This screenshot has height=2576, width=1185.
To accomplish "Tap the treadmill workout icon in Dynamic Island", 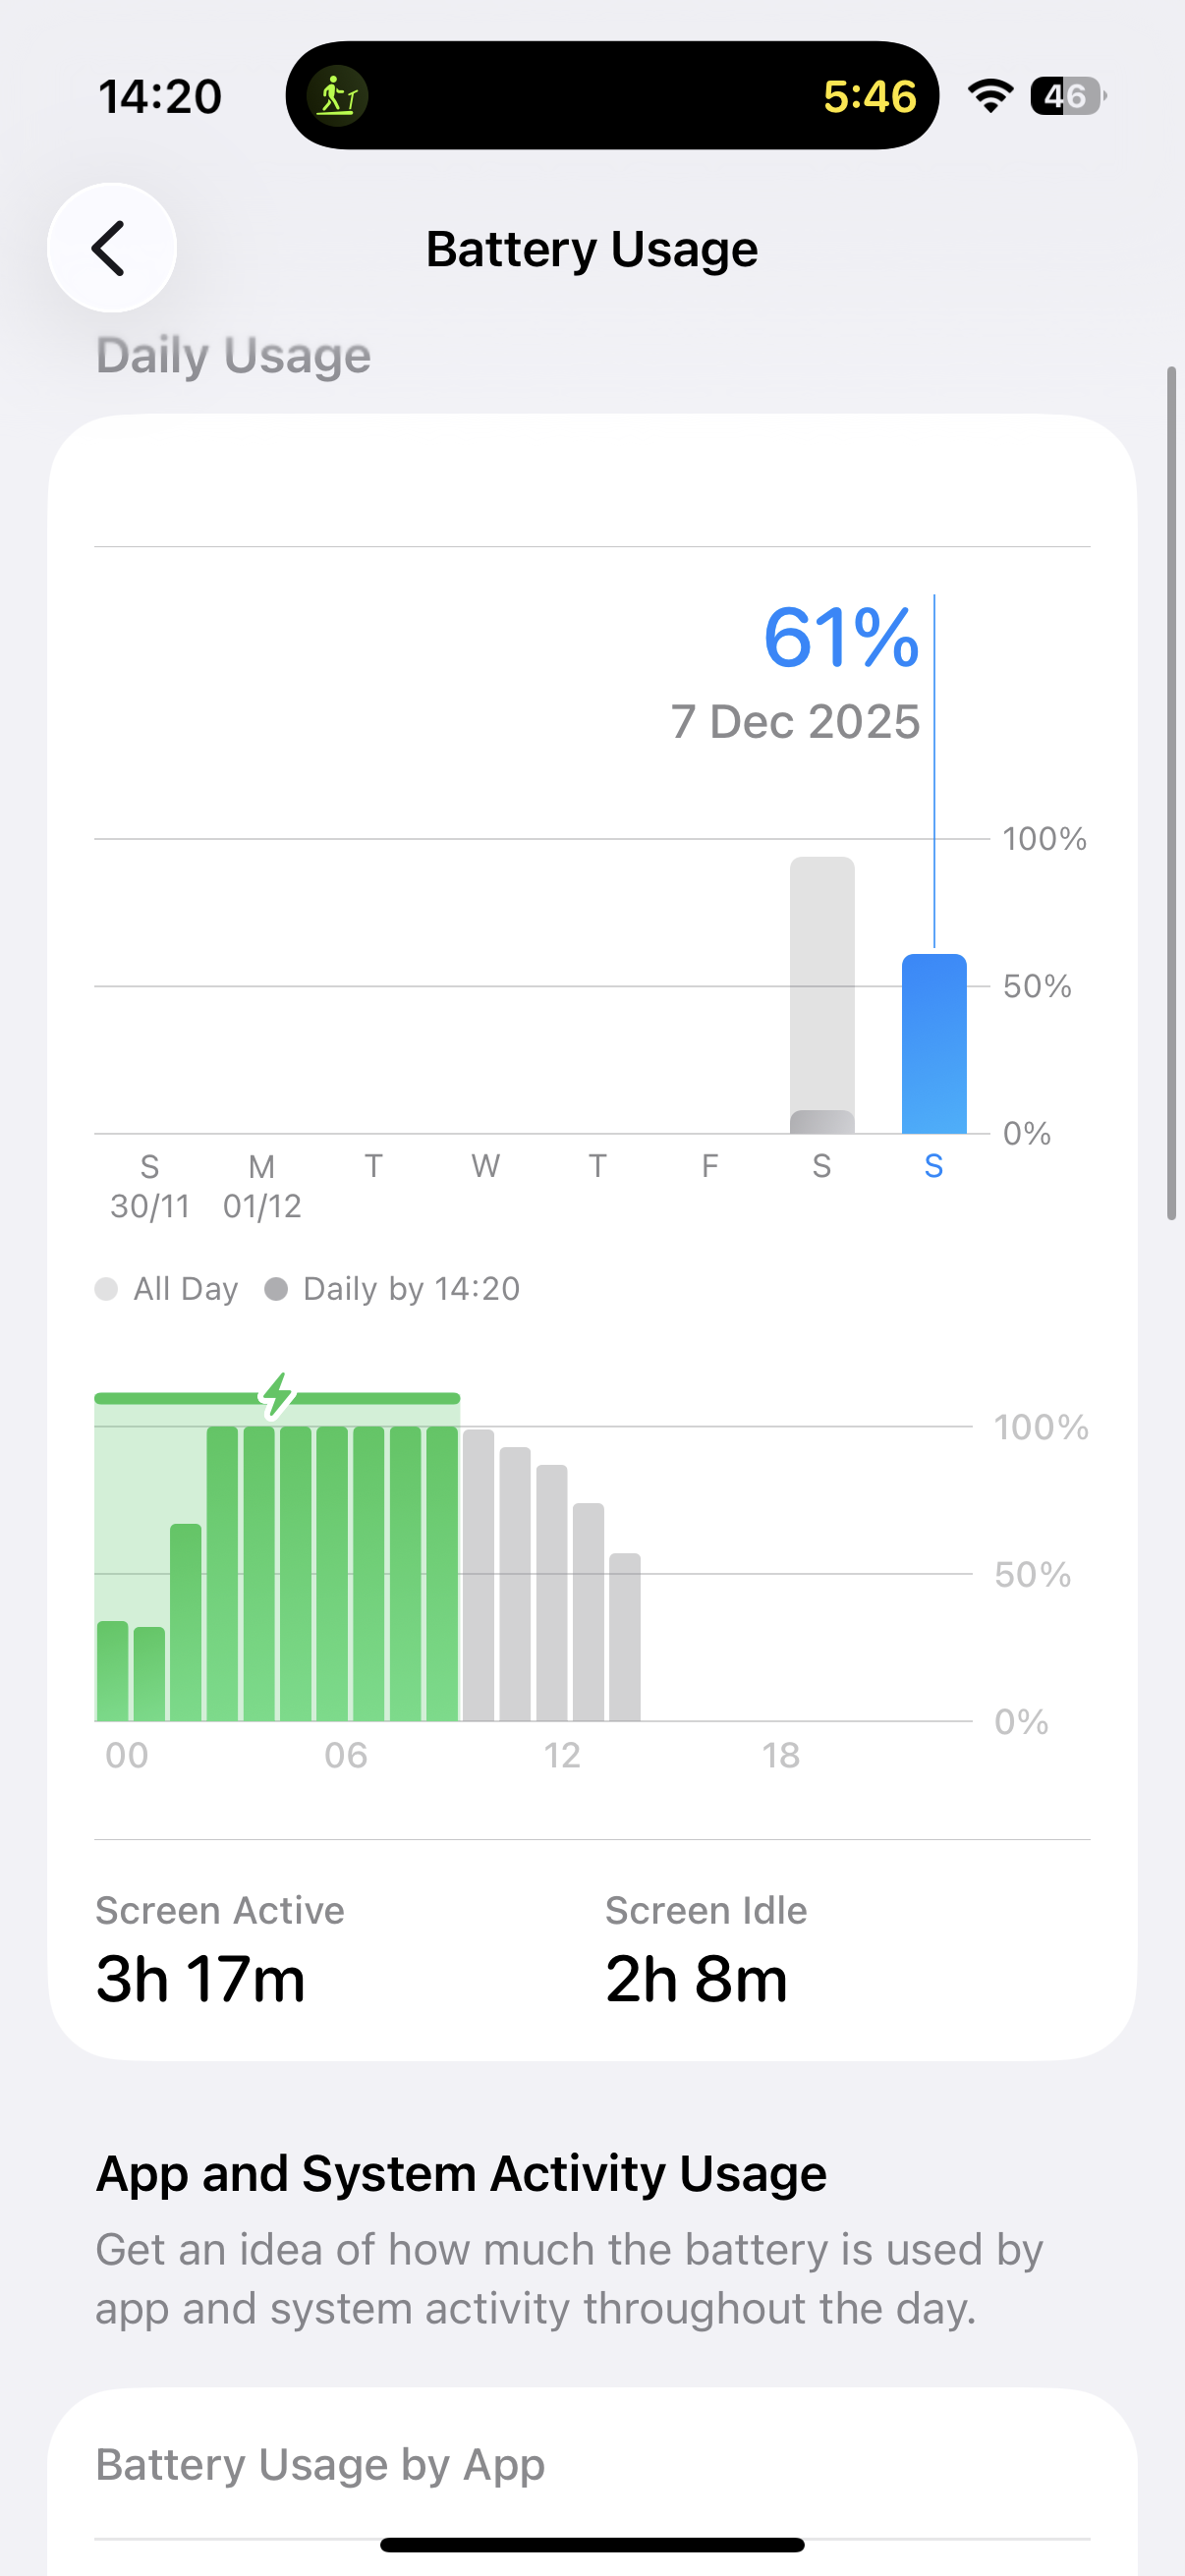I will pyautogui.click(x=338, y=96).
